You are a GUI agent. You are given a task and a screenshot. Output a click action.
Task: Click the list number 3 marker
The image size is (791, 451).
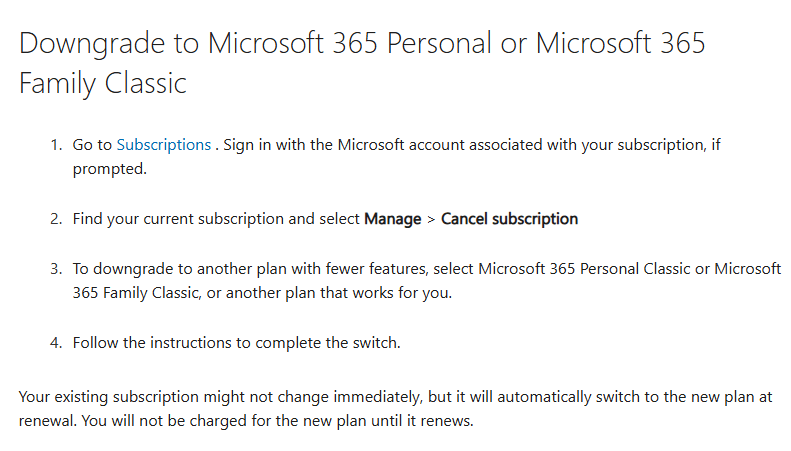(56, 269)
